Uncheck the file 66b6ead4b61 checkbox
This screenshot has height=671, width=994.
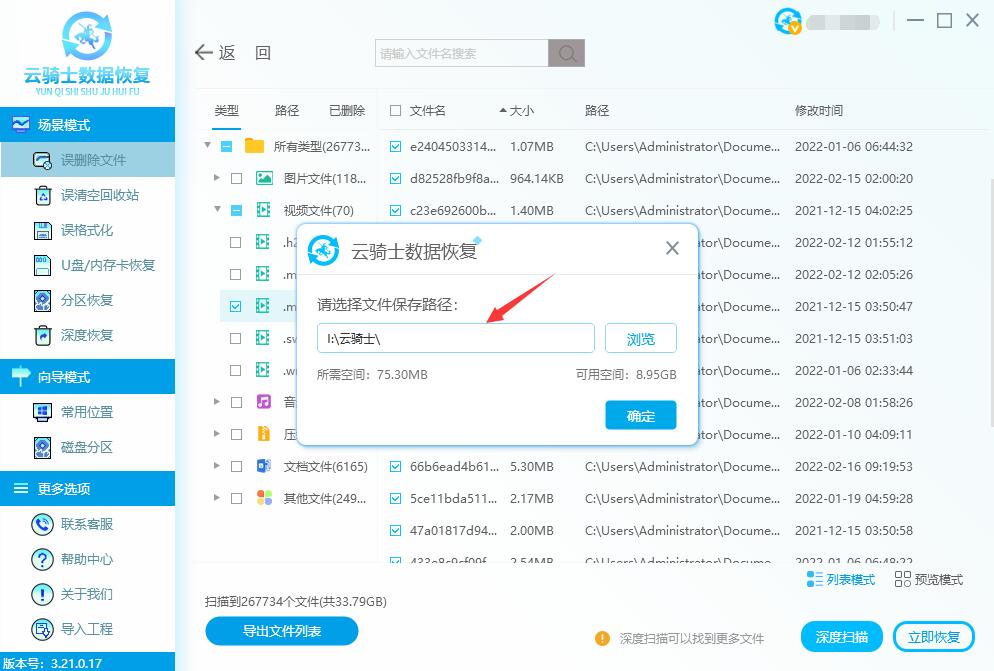point(396,467)
